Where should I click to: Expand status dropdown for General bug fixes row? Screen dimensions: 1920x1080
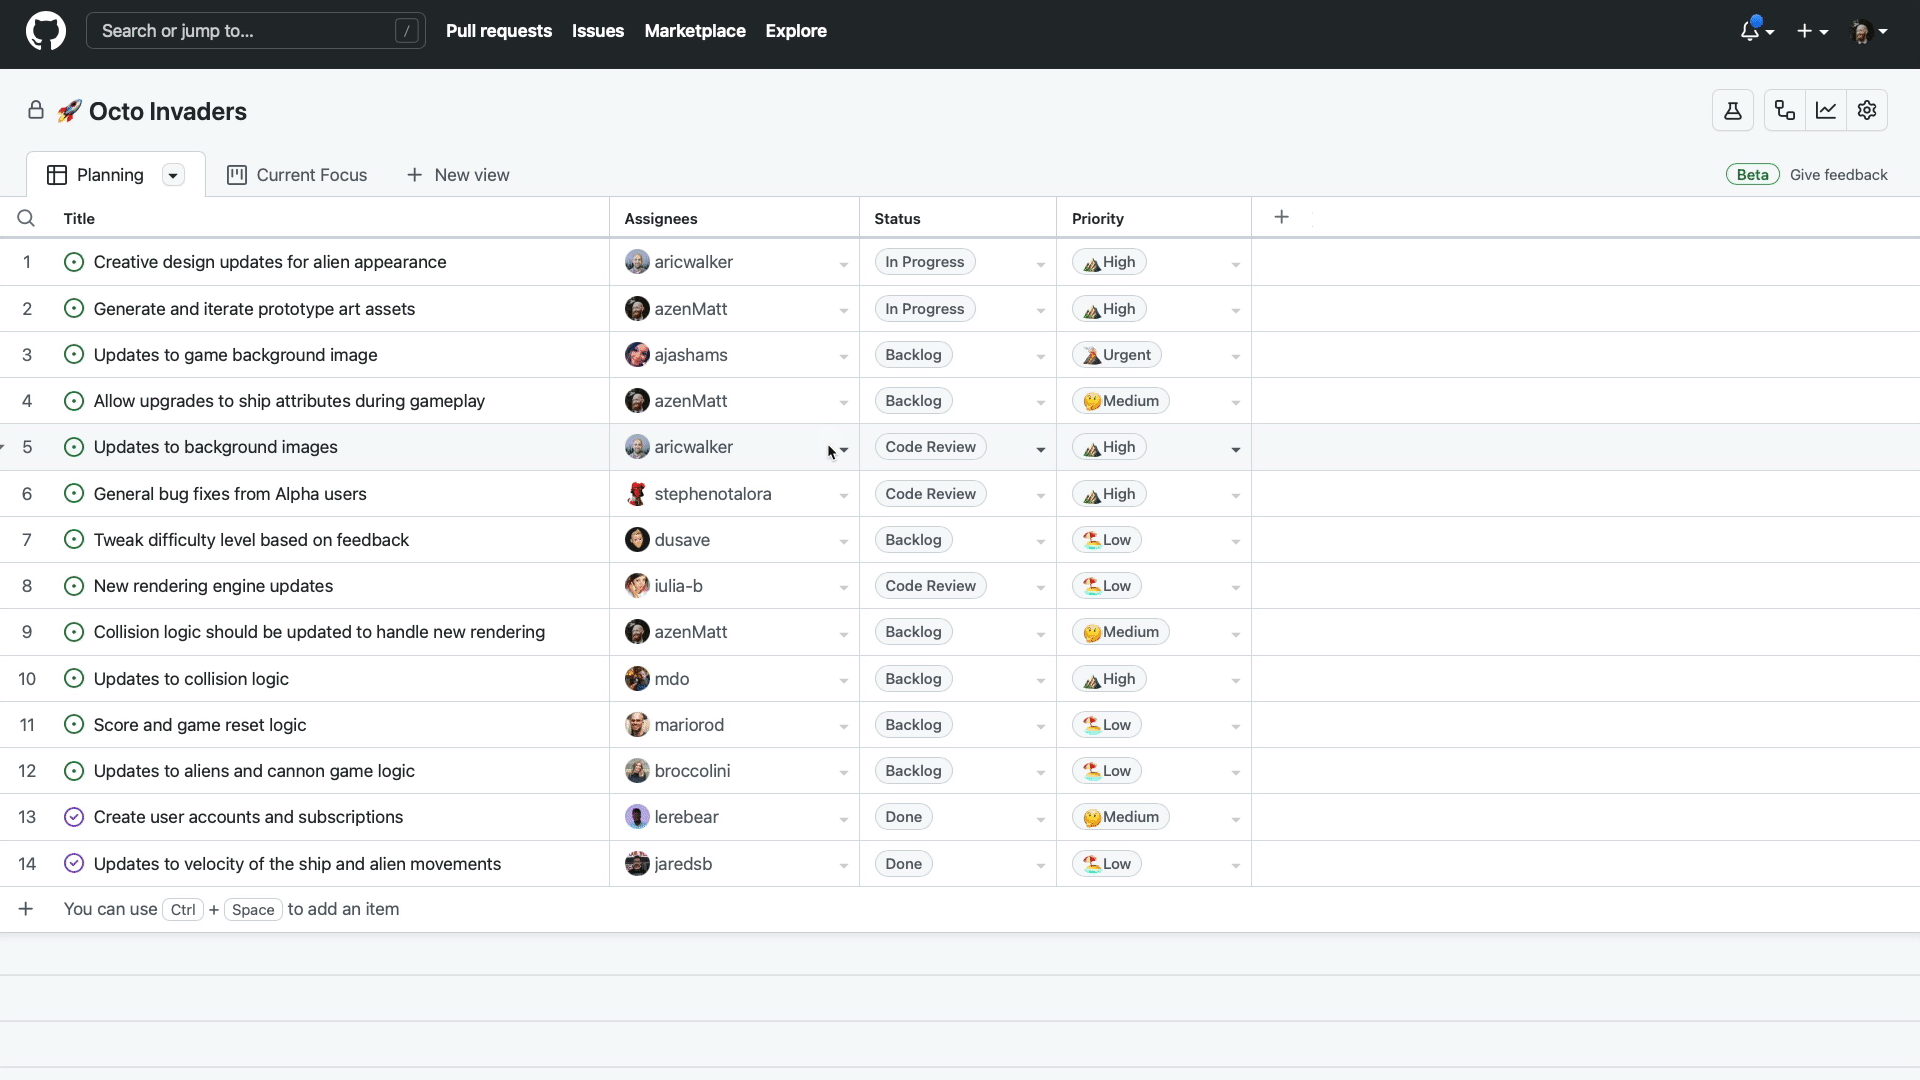[x=1041, y=496]
